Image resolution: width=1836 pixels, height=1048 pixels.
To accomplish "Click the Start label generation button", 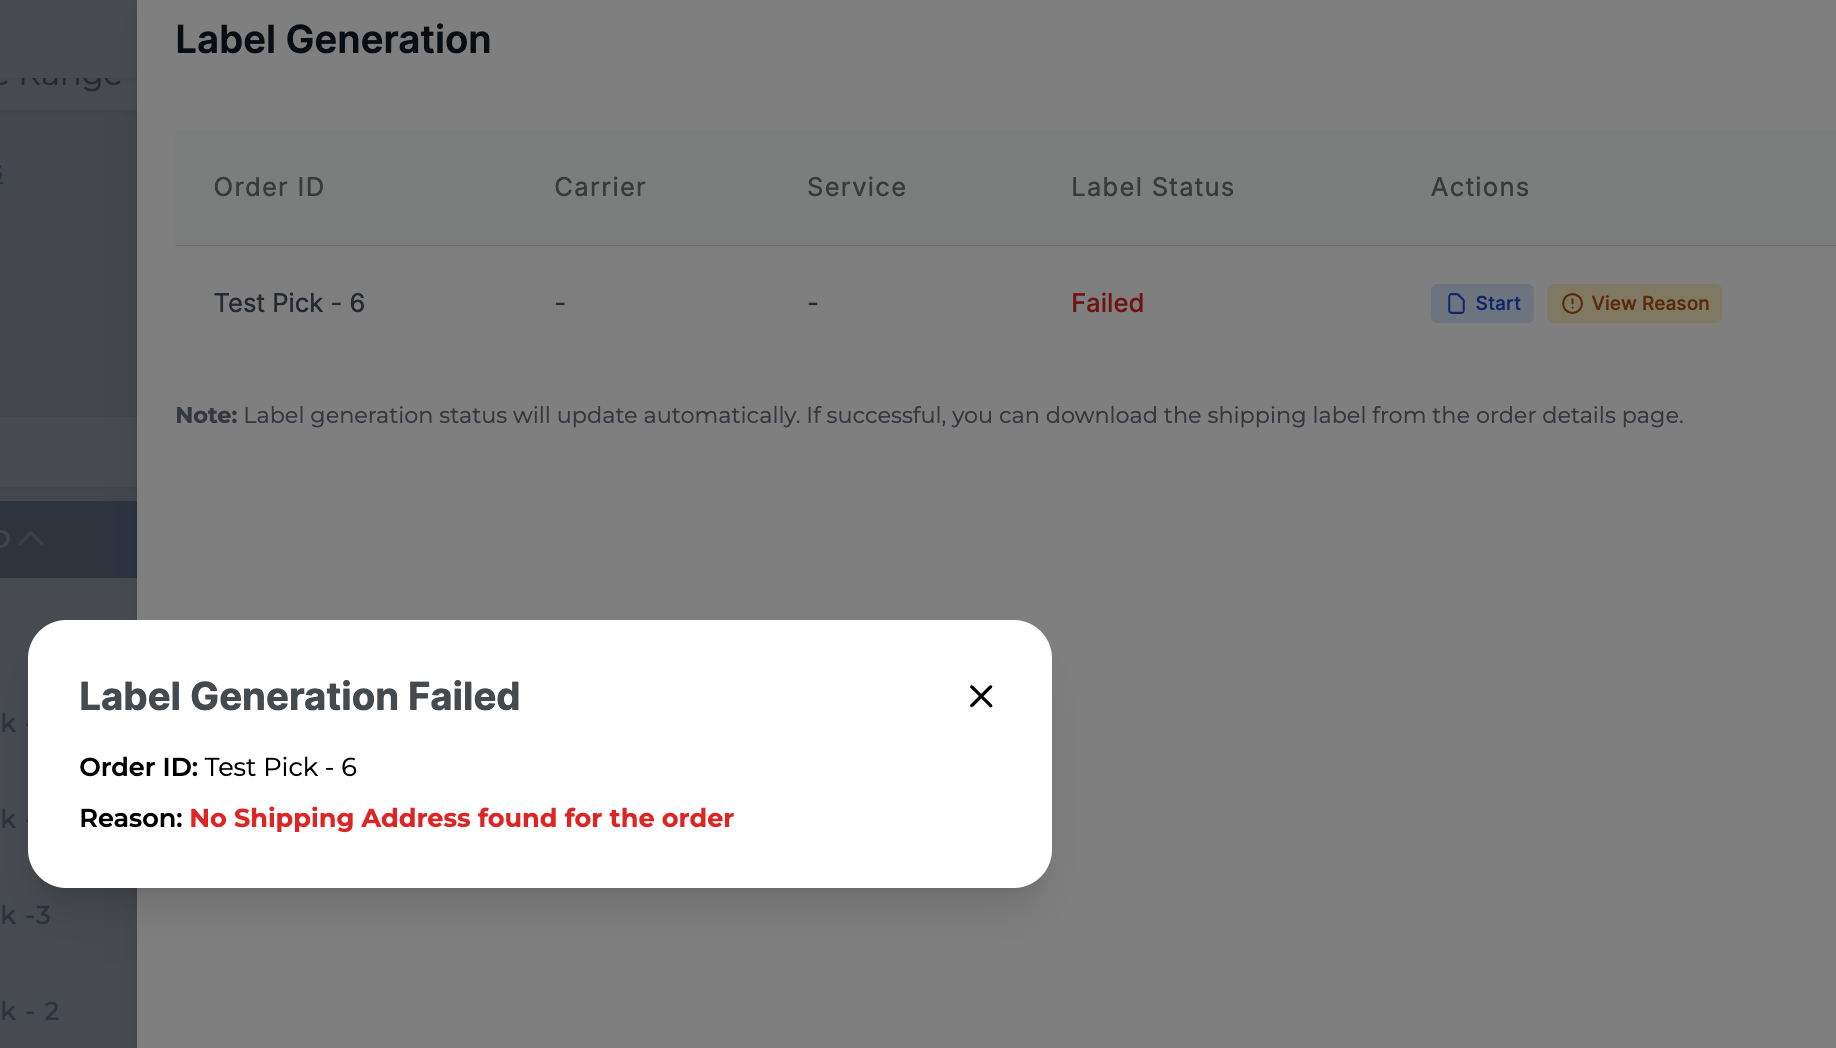I will [1482, 303].
